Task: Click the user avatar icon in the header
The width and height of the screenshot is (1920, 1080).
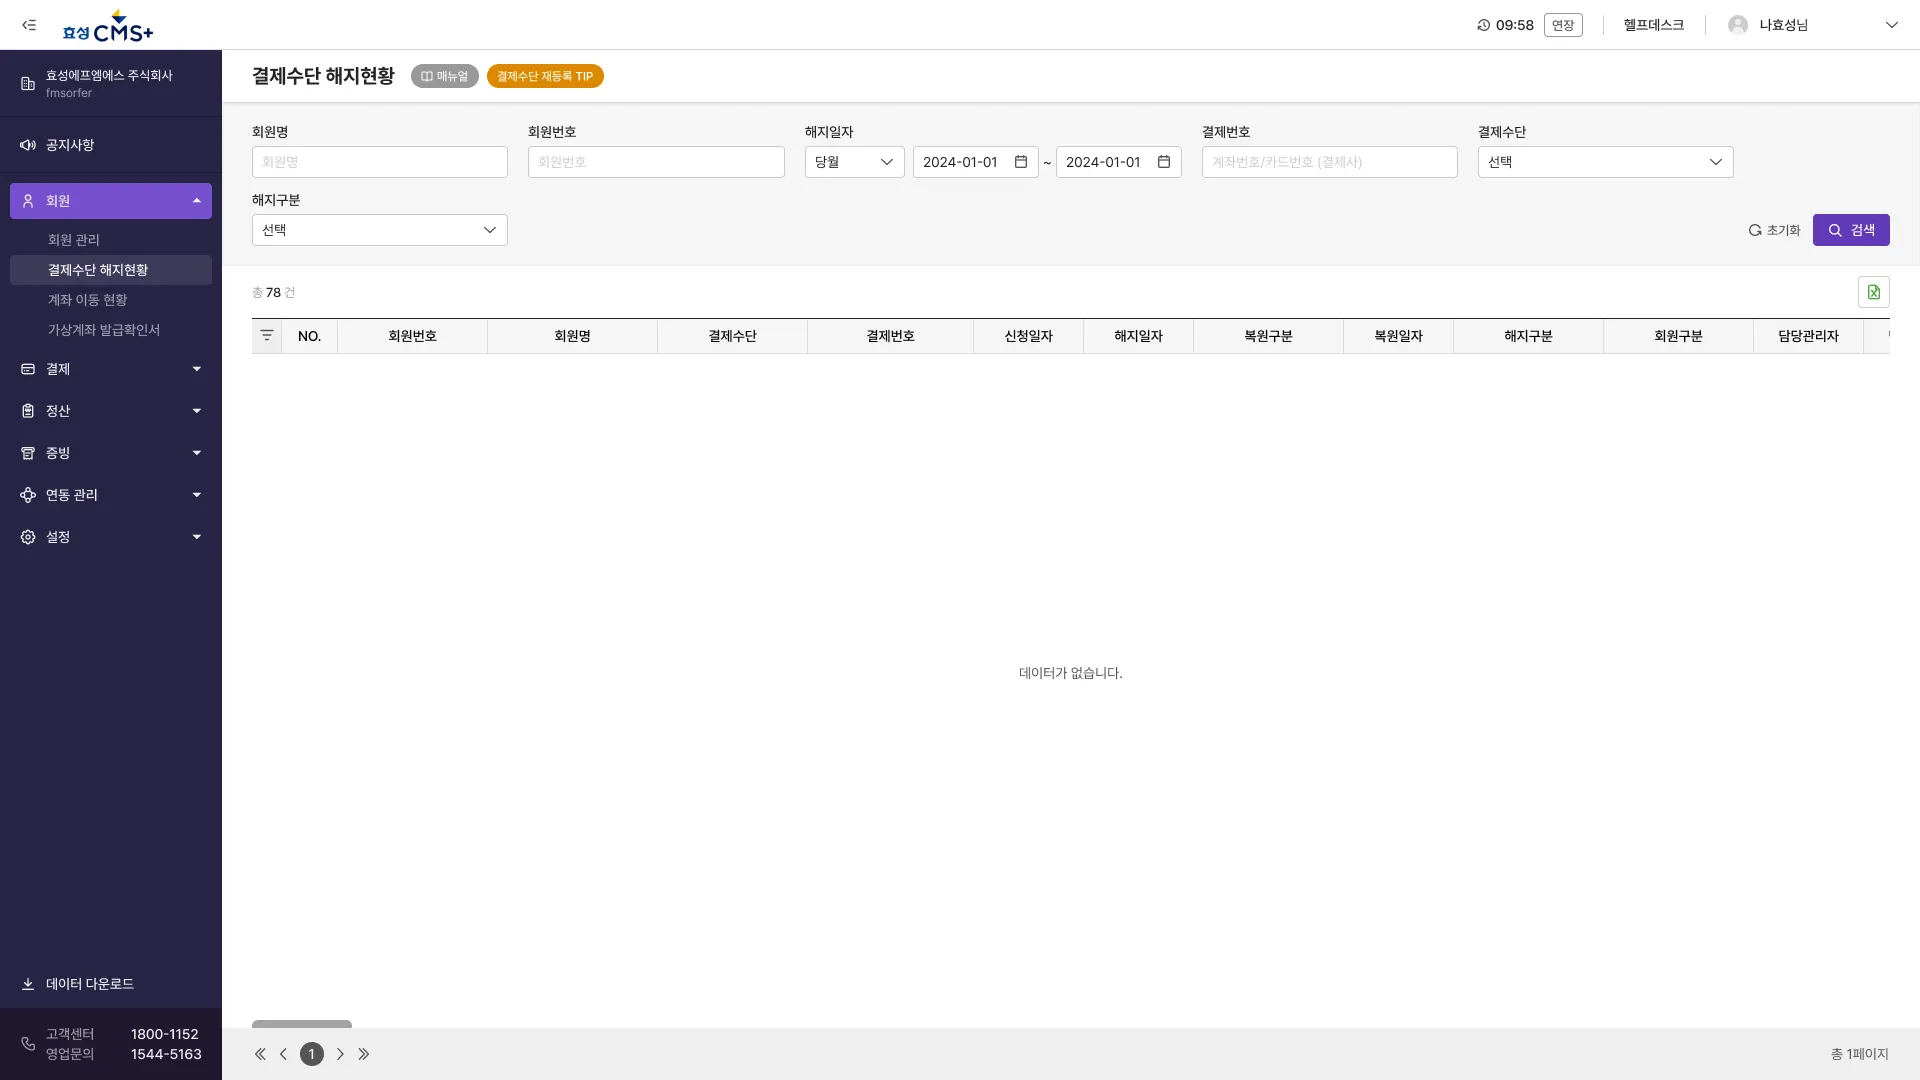Action: tap(1738, 25)
